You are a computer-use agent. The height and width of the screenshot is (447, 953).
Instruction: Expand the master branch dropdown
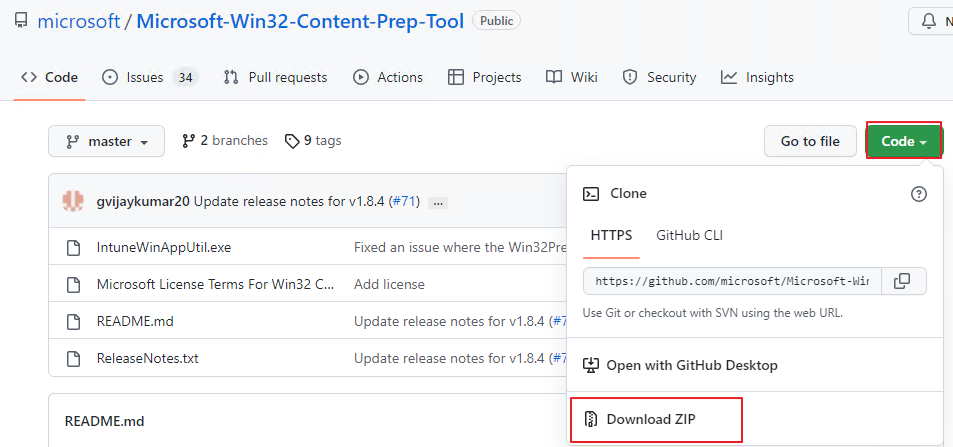106,141
